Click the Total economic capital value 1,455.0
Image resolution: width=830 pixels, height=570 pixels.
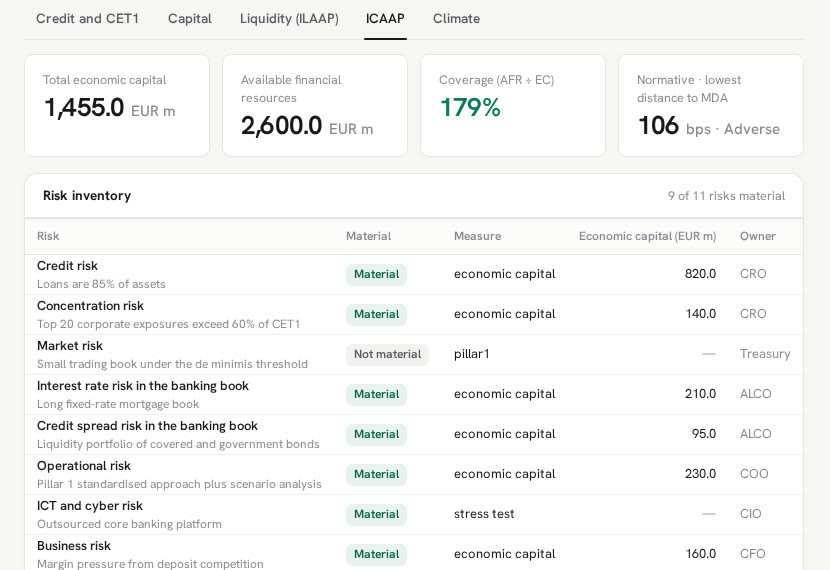tap(84, 107)
